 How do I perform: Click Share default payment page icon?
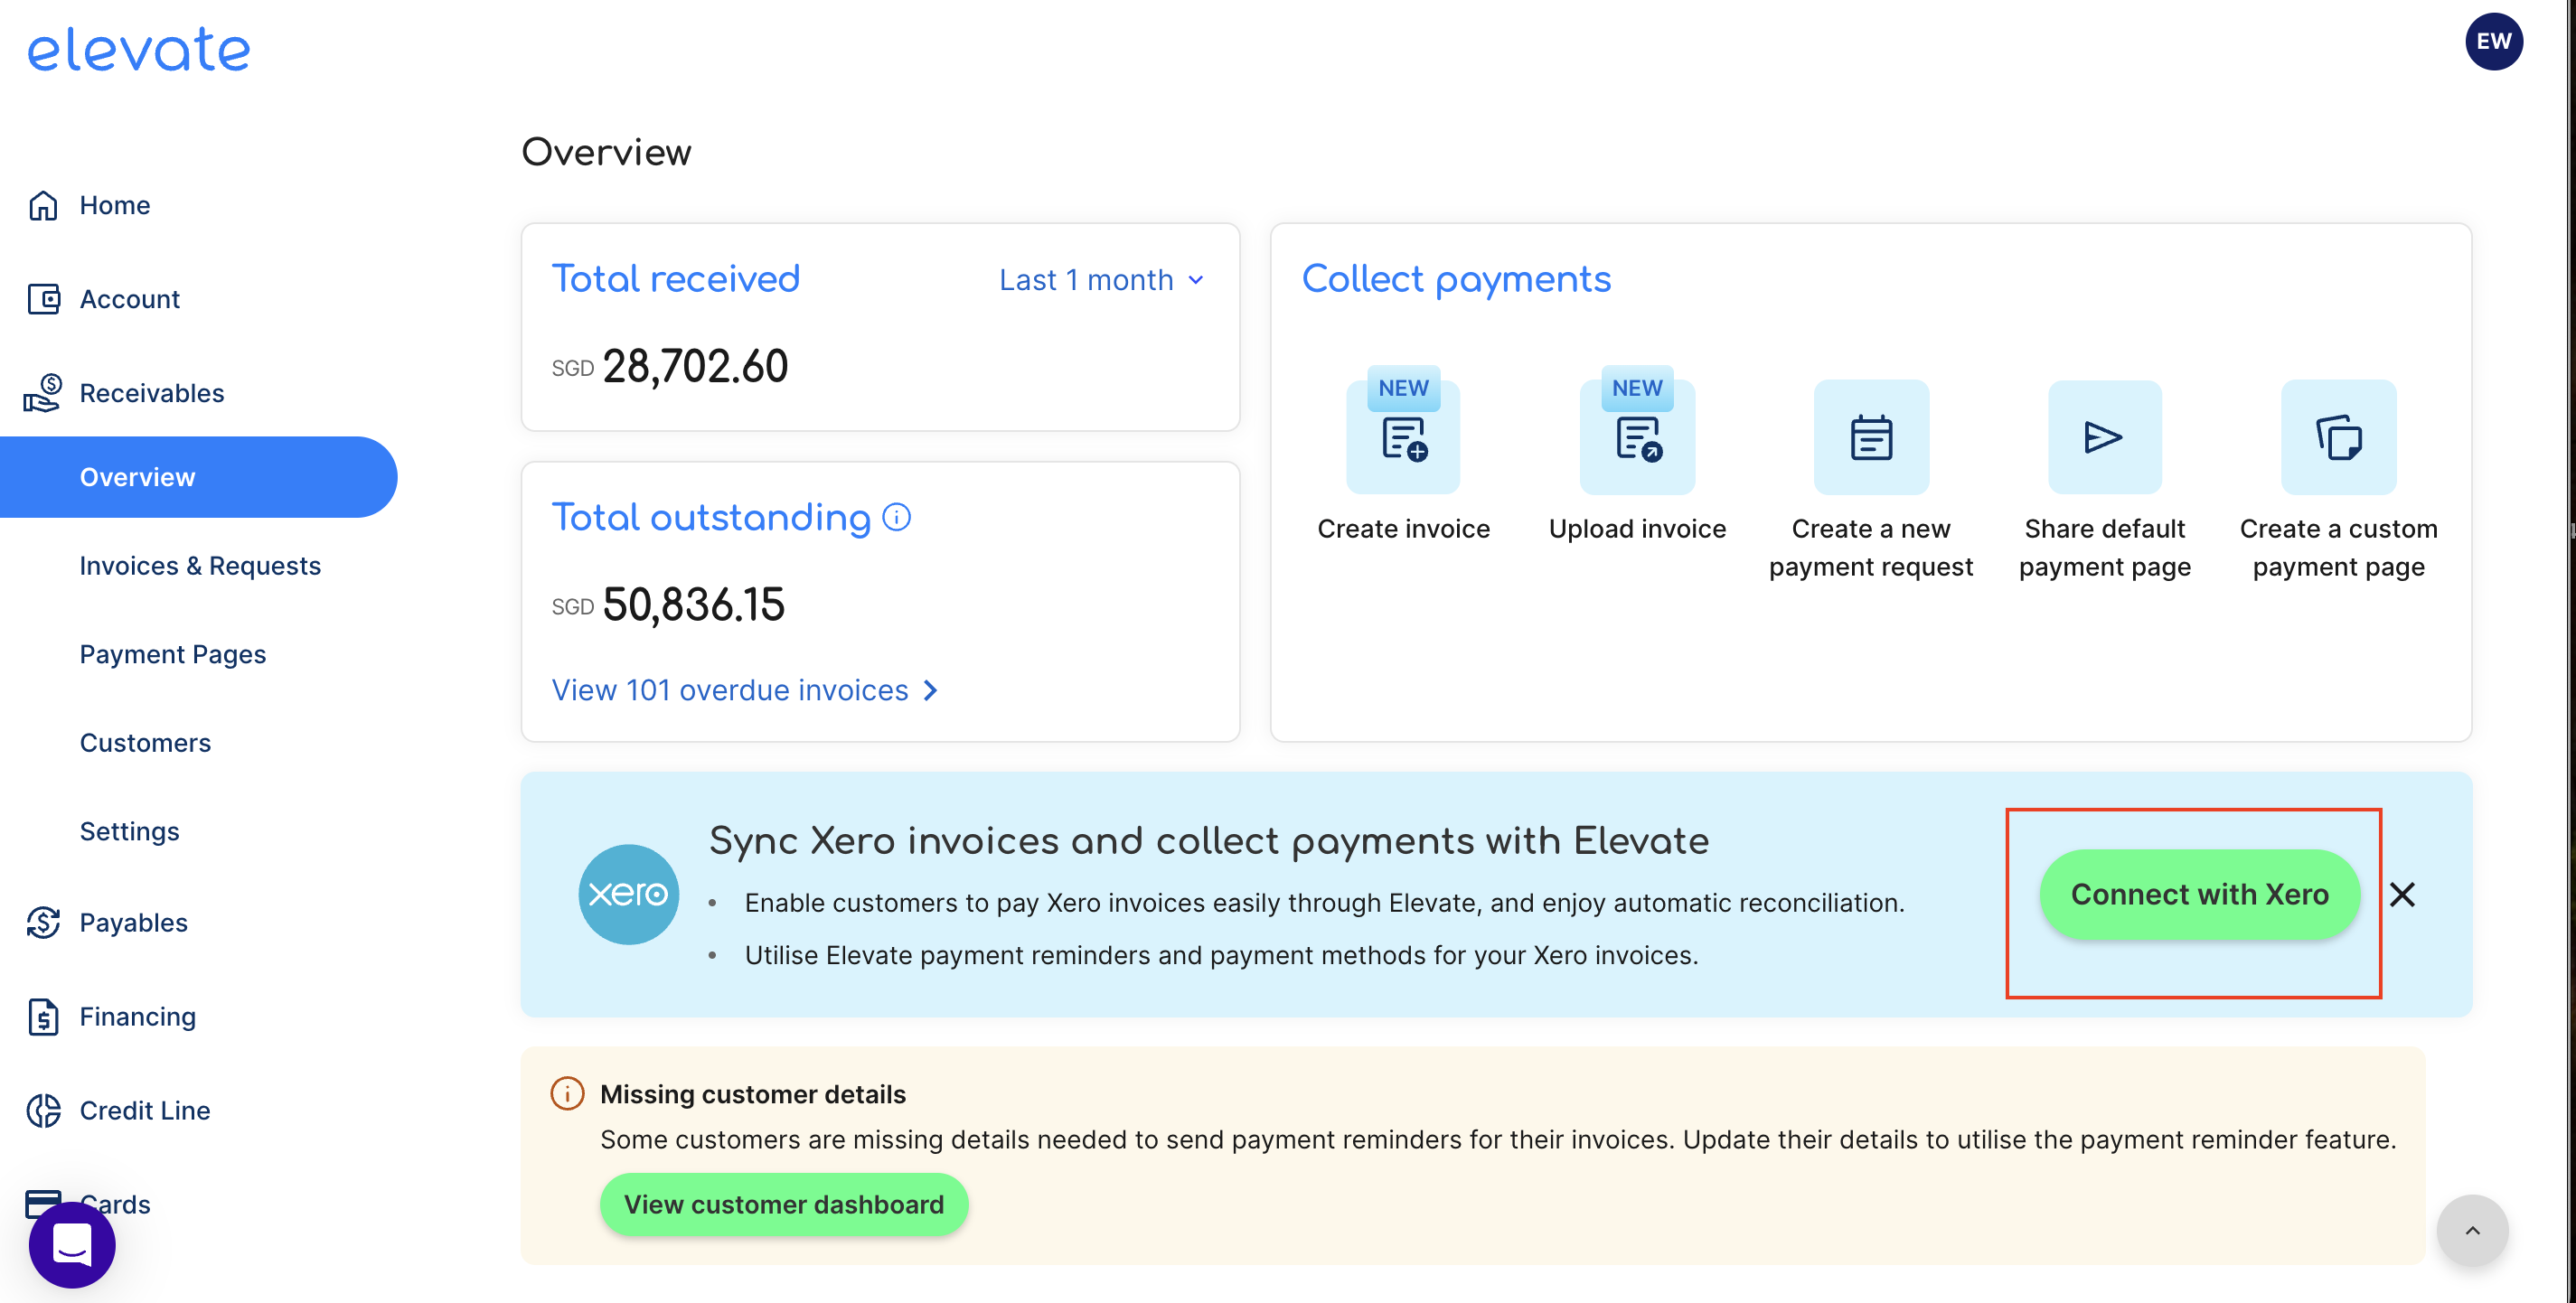(2104, 438)
